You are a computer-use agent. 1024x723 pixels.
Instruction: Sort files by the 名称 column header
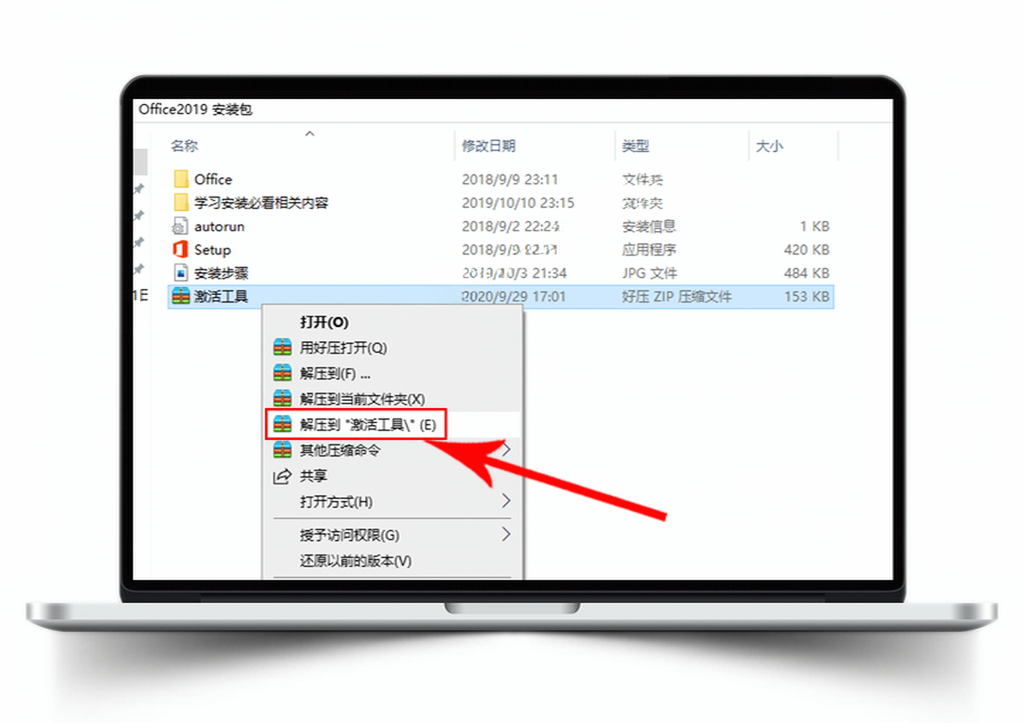tap(184, 146)
